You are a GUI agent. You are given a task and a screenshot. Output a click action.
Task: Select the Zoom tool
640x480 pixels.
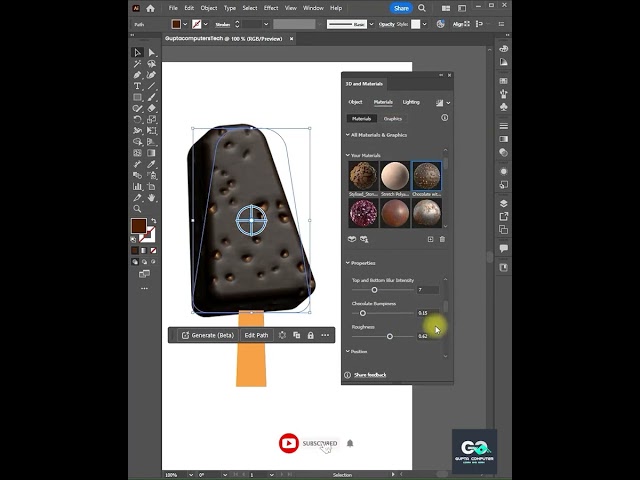[x=138, y=209]
